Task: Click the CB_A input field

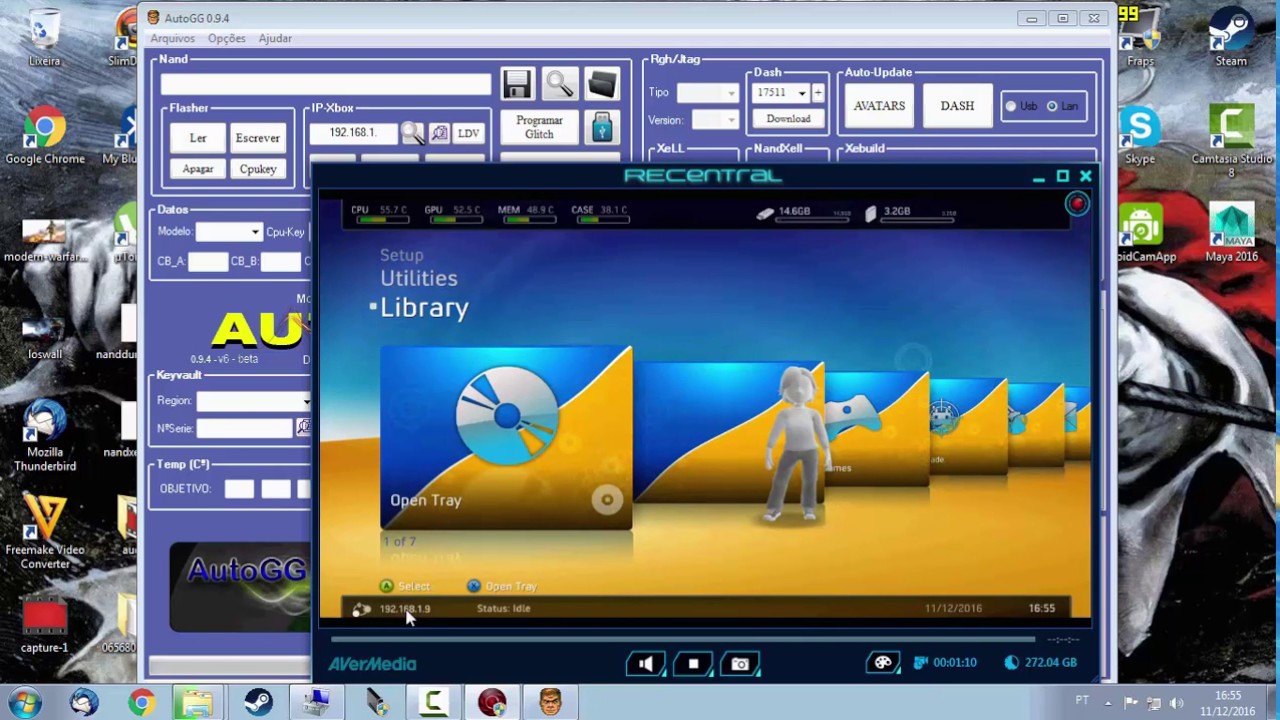Action: click(208, 261)
